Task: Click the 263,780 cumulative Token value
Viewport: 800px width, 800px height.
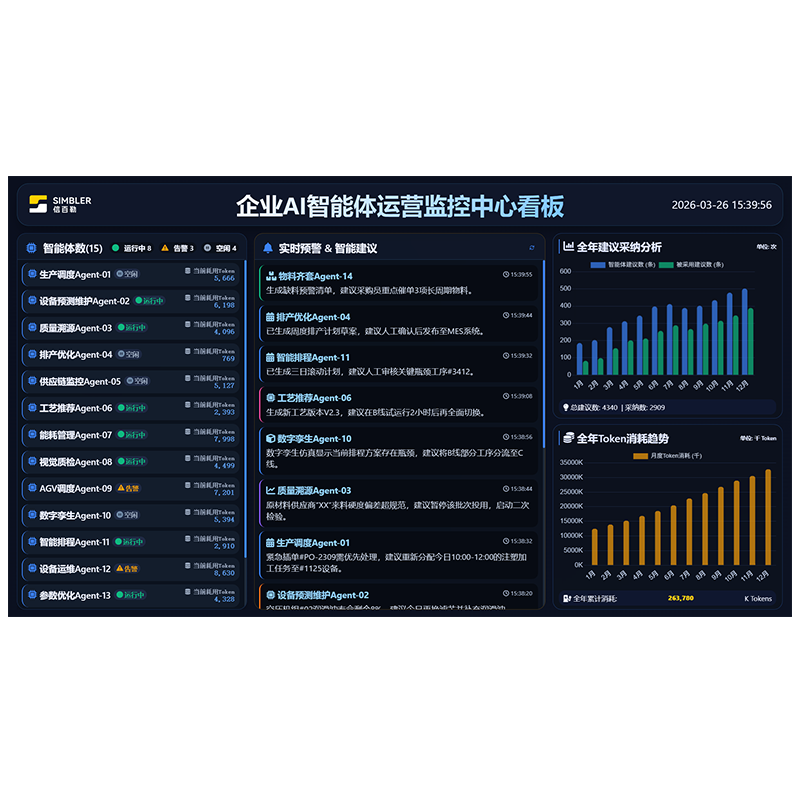Action: (679, 598)
